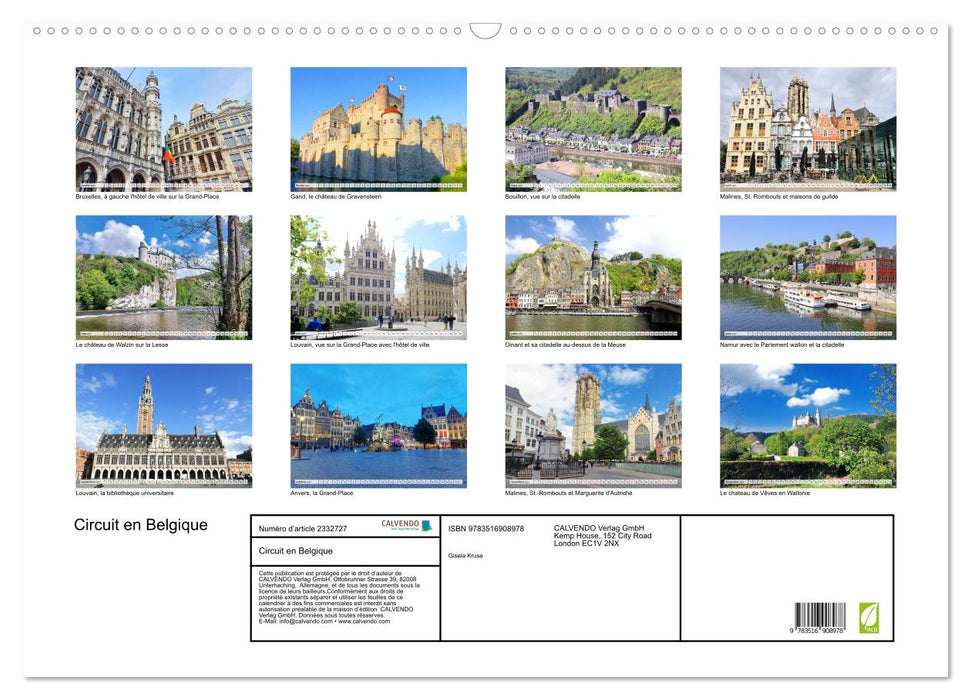Click the Bruxelles Grand-Place town hall photo
This screenshot has height=700, width=971.
coord(164,129)
